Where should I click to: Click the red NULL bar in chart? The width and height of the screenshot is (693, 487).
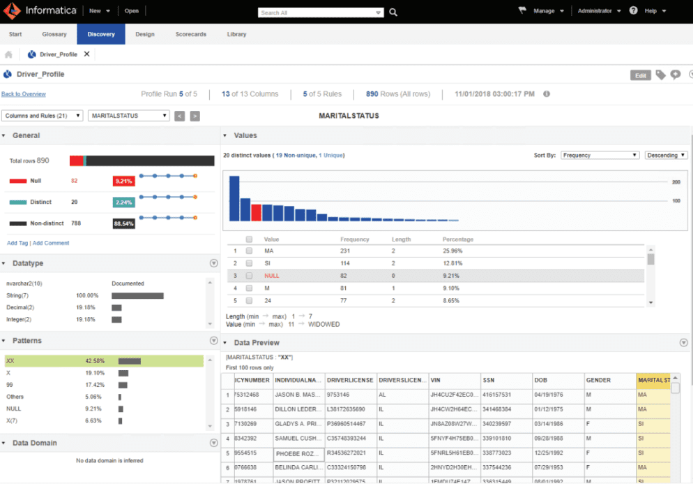coord(256,213)
